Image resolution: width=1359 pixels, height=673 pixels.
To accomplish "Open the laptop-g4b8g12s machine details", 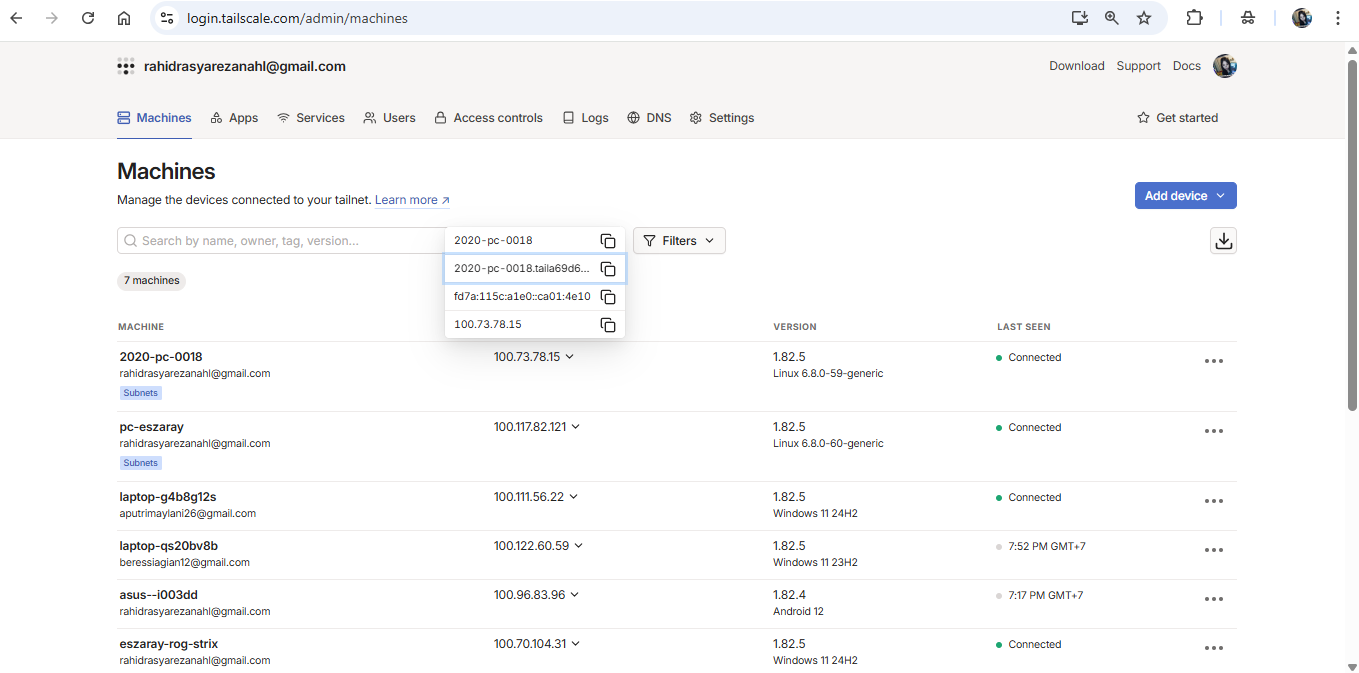I will click(168, 497).
